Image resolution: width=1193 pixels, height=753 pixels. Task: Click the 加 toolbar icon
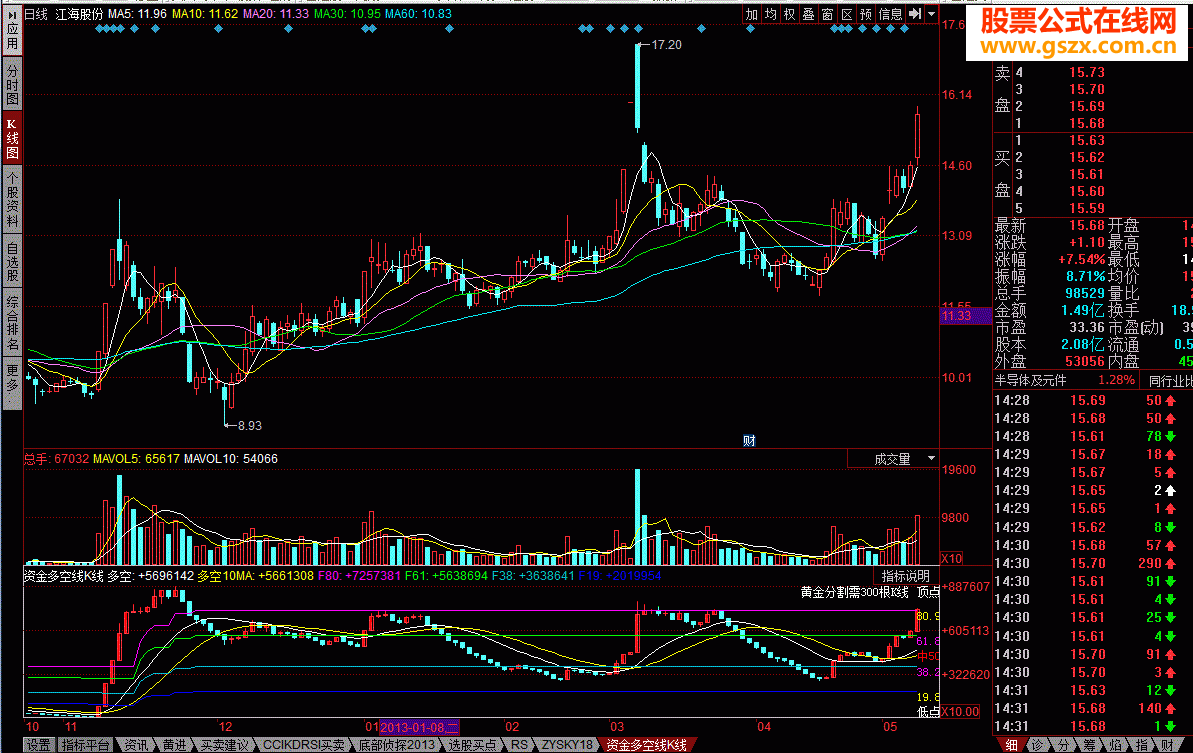(752, 14)
